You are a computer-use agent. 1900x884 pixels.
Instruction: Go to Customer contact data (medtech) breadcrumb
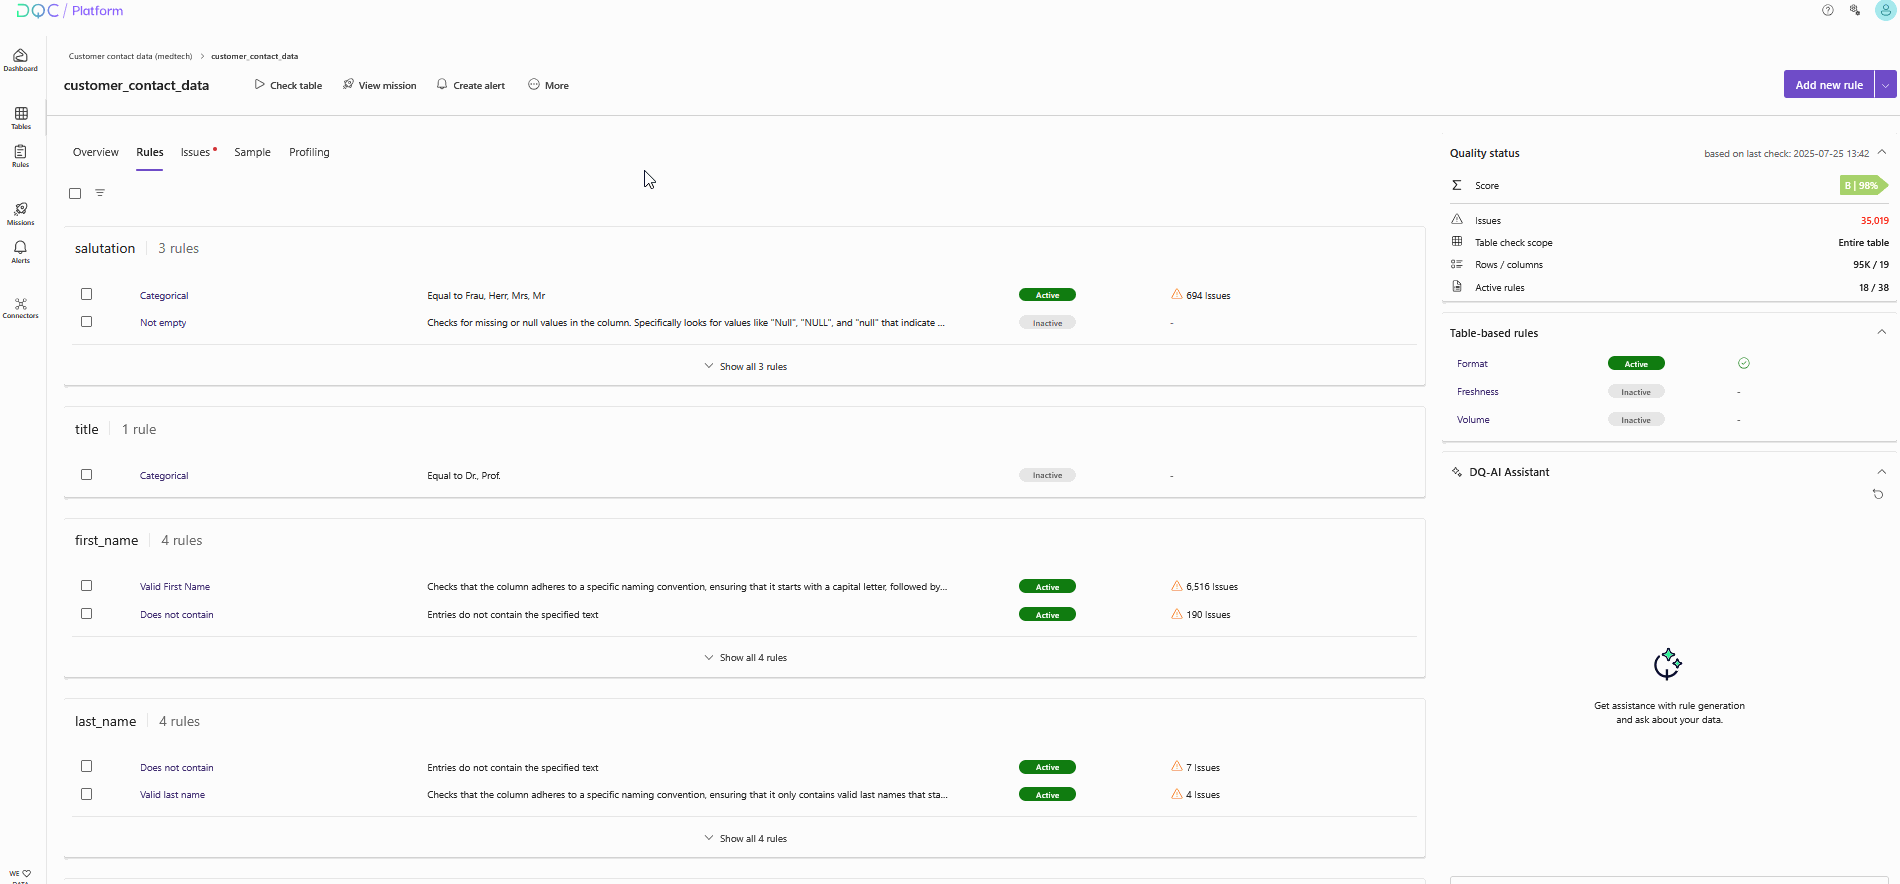click(130, 56)
